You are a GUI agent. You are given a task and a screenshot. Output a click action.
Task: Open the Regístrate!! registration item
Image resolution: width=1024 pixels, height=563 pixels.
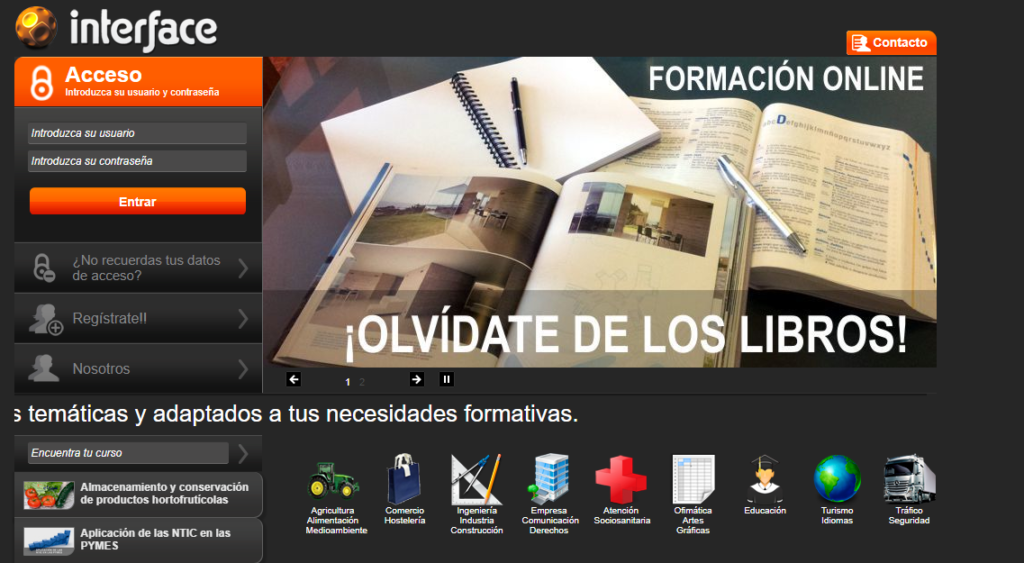tap(138, 319)
